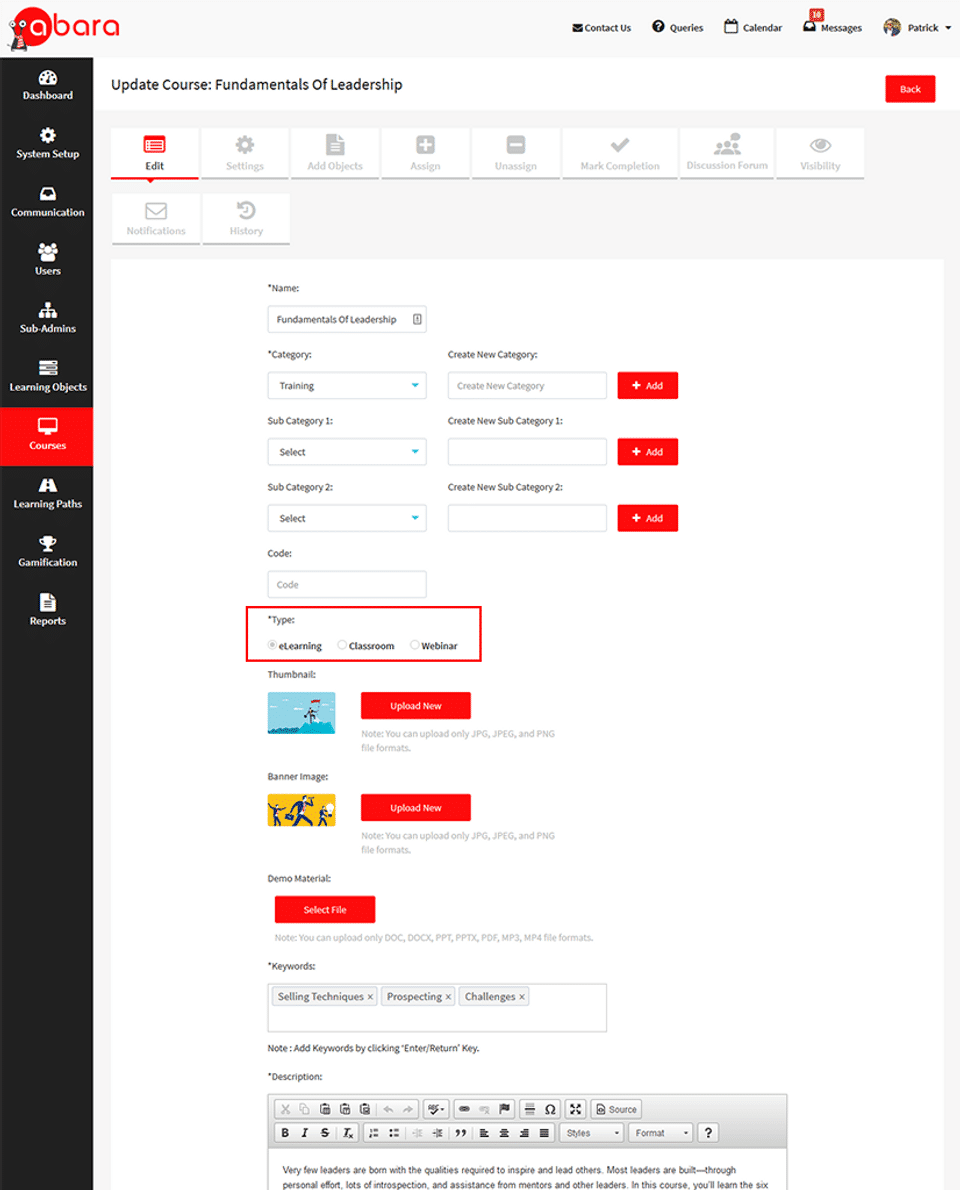Switch to the Settings tab

[x=244, y=153]
